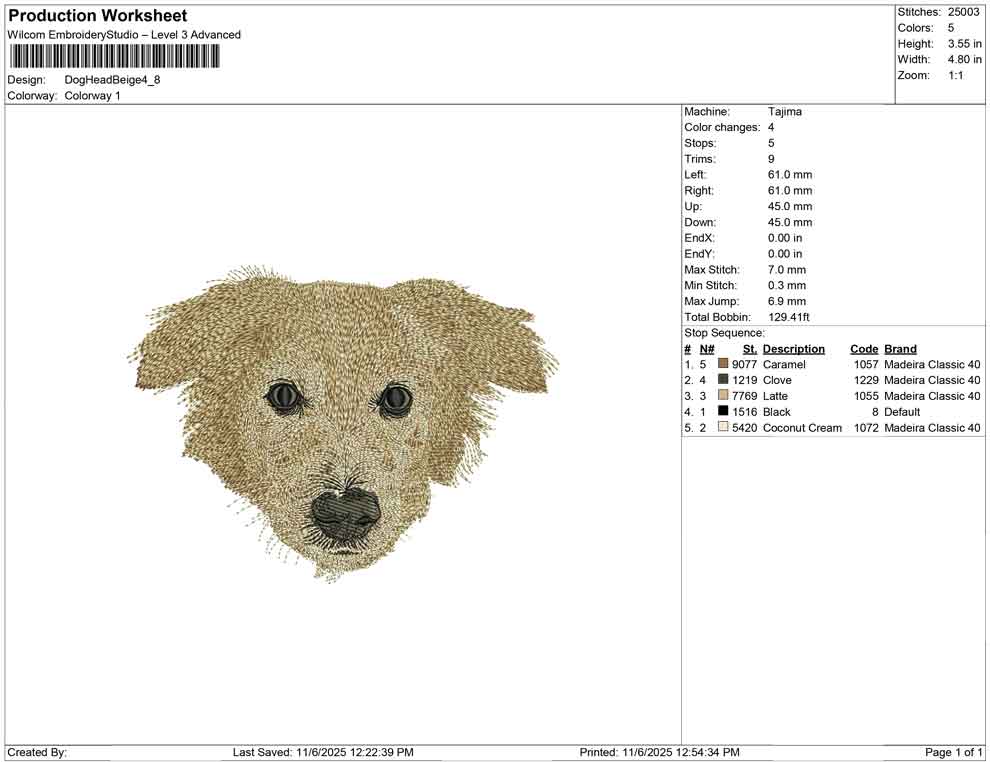Click the St. column header
990x762 pixels.
pyautogui.click(x=749, y=349)
